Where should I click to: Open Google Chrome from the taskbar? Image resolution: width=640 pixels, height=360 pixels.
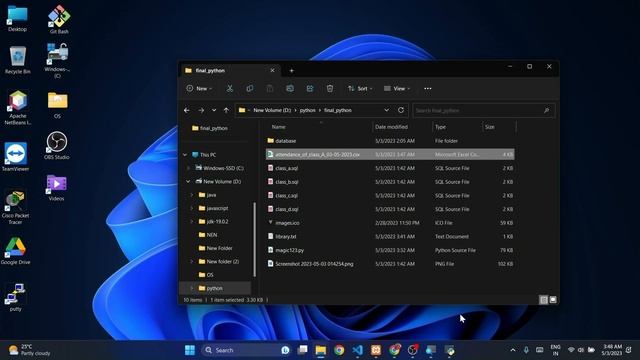coord(339,350)
